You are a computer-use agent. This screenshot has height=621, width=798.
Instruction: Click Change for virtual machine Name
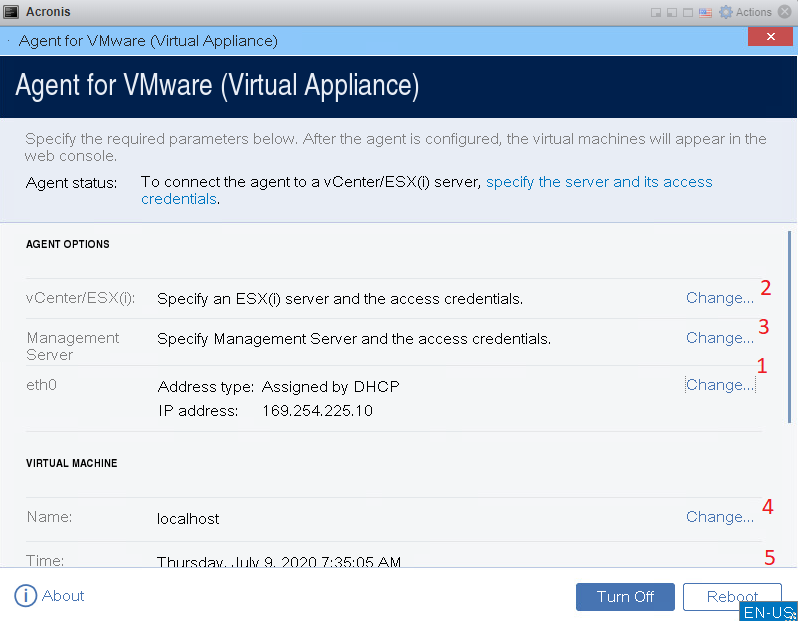coord(720,517)
